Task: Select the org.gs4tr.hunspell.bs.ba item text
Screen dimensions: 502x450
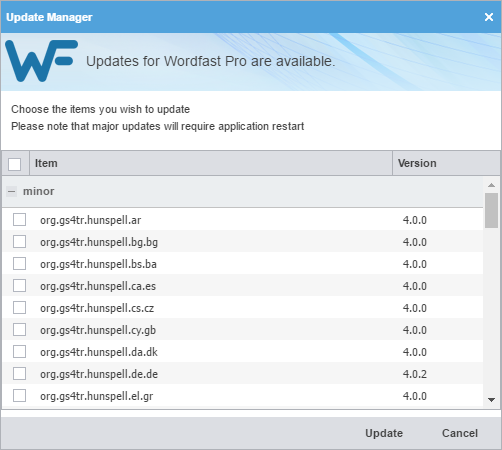Action: coord(98,264)
